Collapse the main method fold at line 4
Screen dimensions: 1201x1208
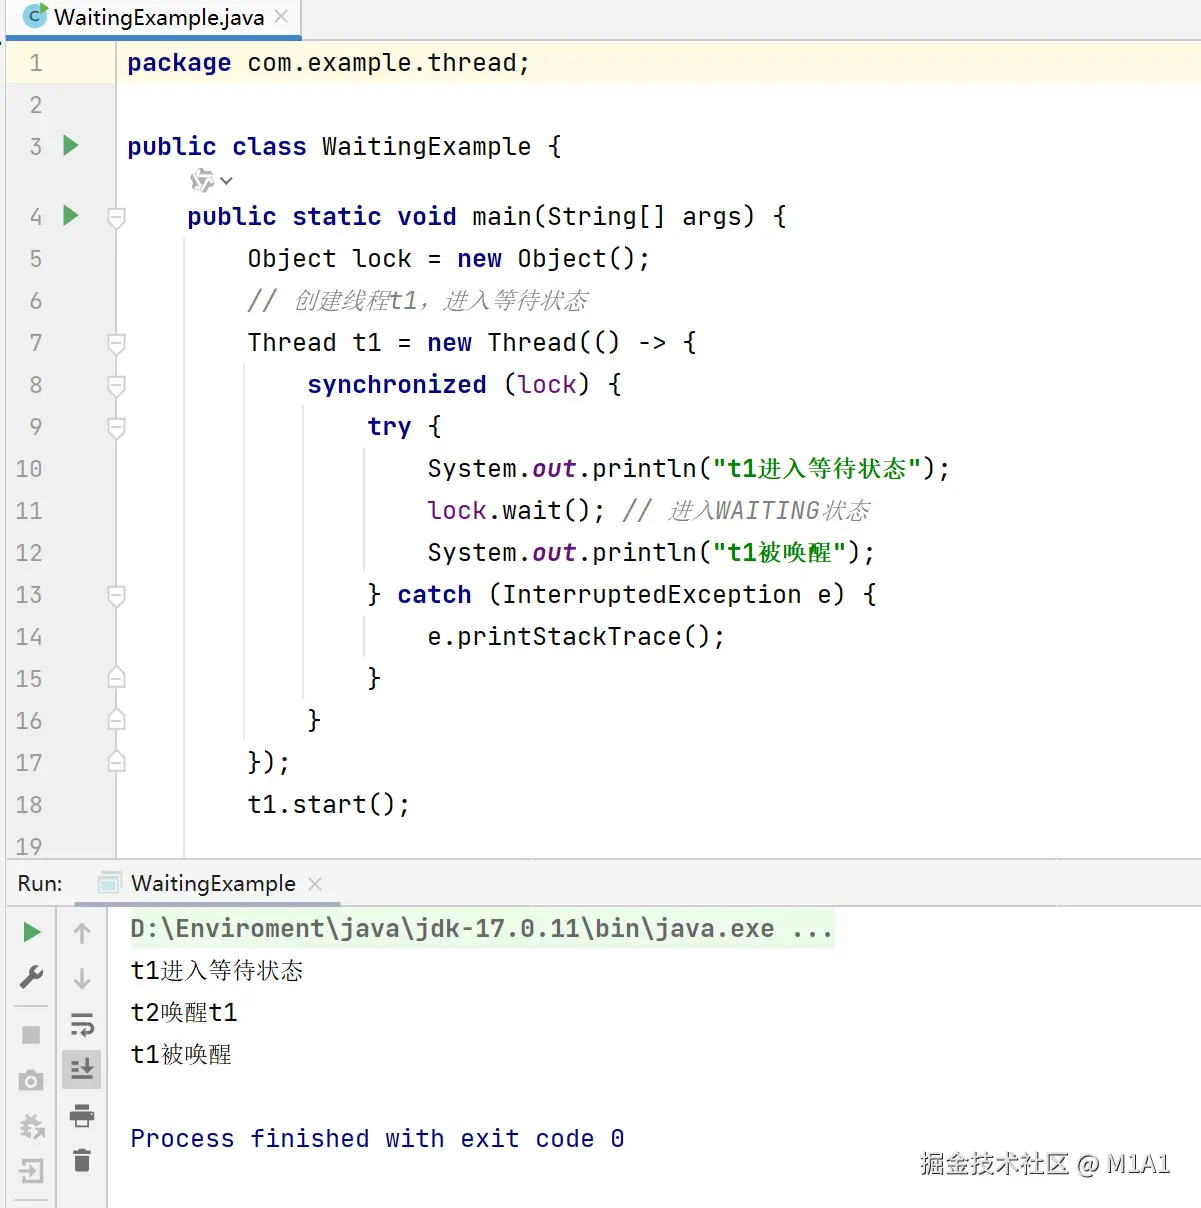click(116, 217)
